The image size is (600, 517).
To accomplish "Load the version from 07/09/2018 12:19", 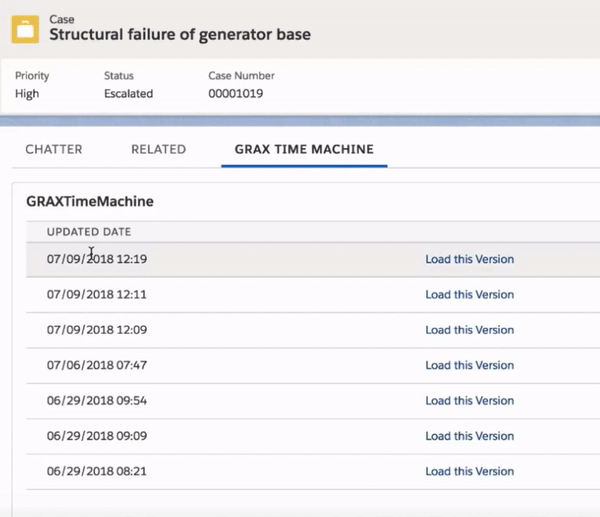I will point(470,259).
